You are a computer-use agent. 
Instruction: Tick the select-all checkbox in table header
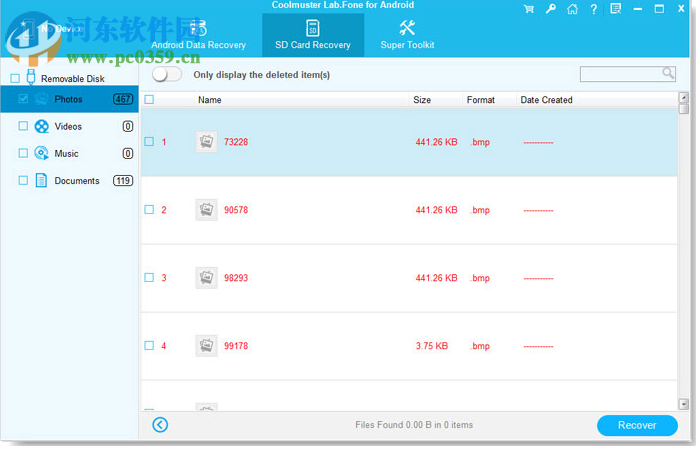pos(149,100)
